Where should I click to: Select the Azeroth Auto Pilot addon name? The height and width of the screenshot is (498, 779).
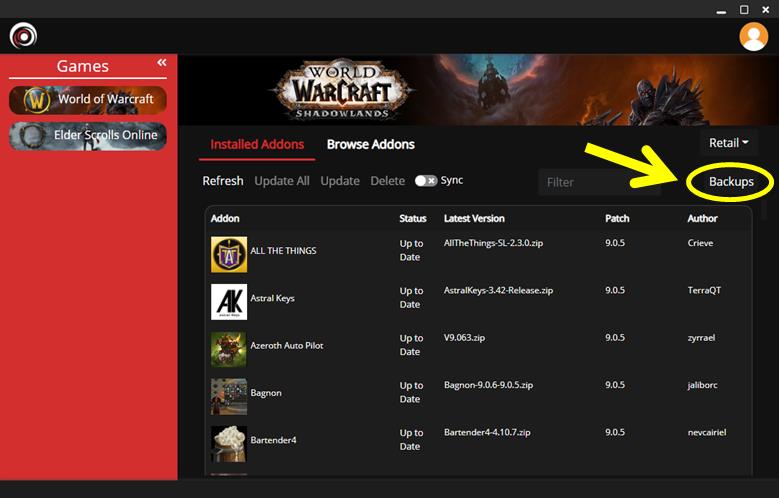click(287, 345)
